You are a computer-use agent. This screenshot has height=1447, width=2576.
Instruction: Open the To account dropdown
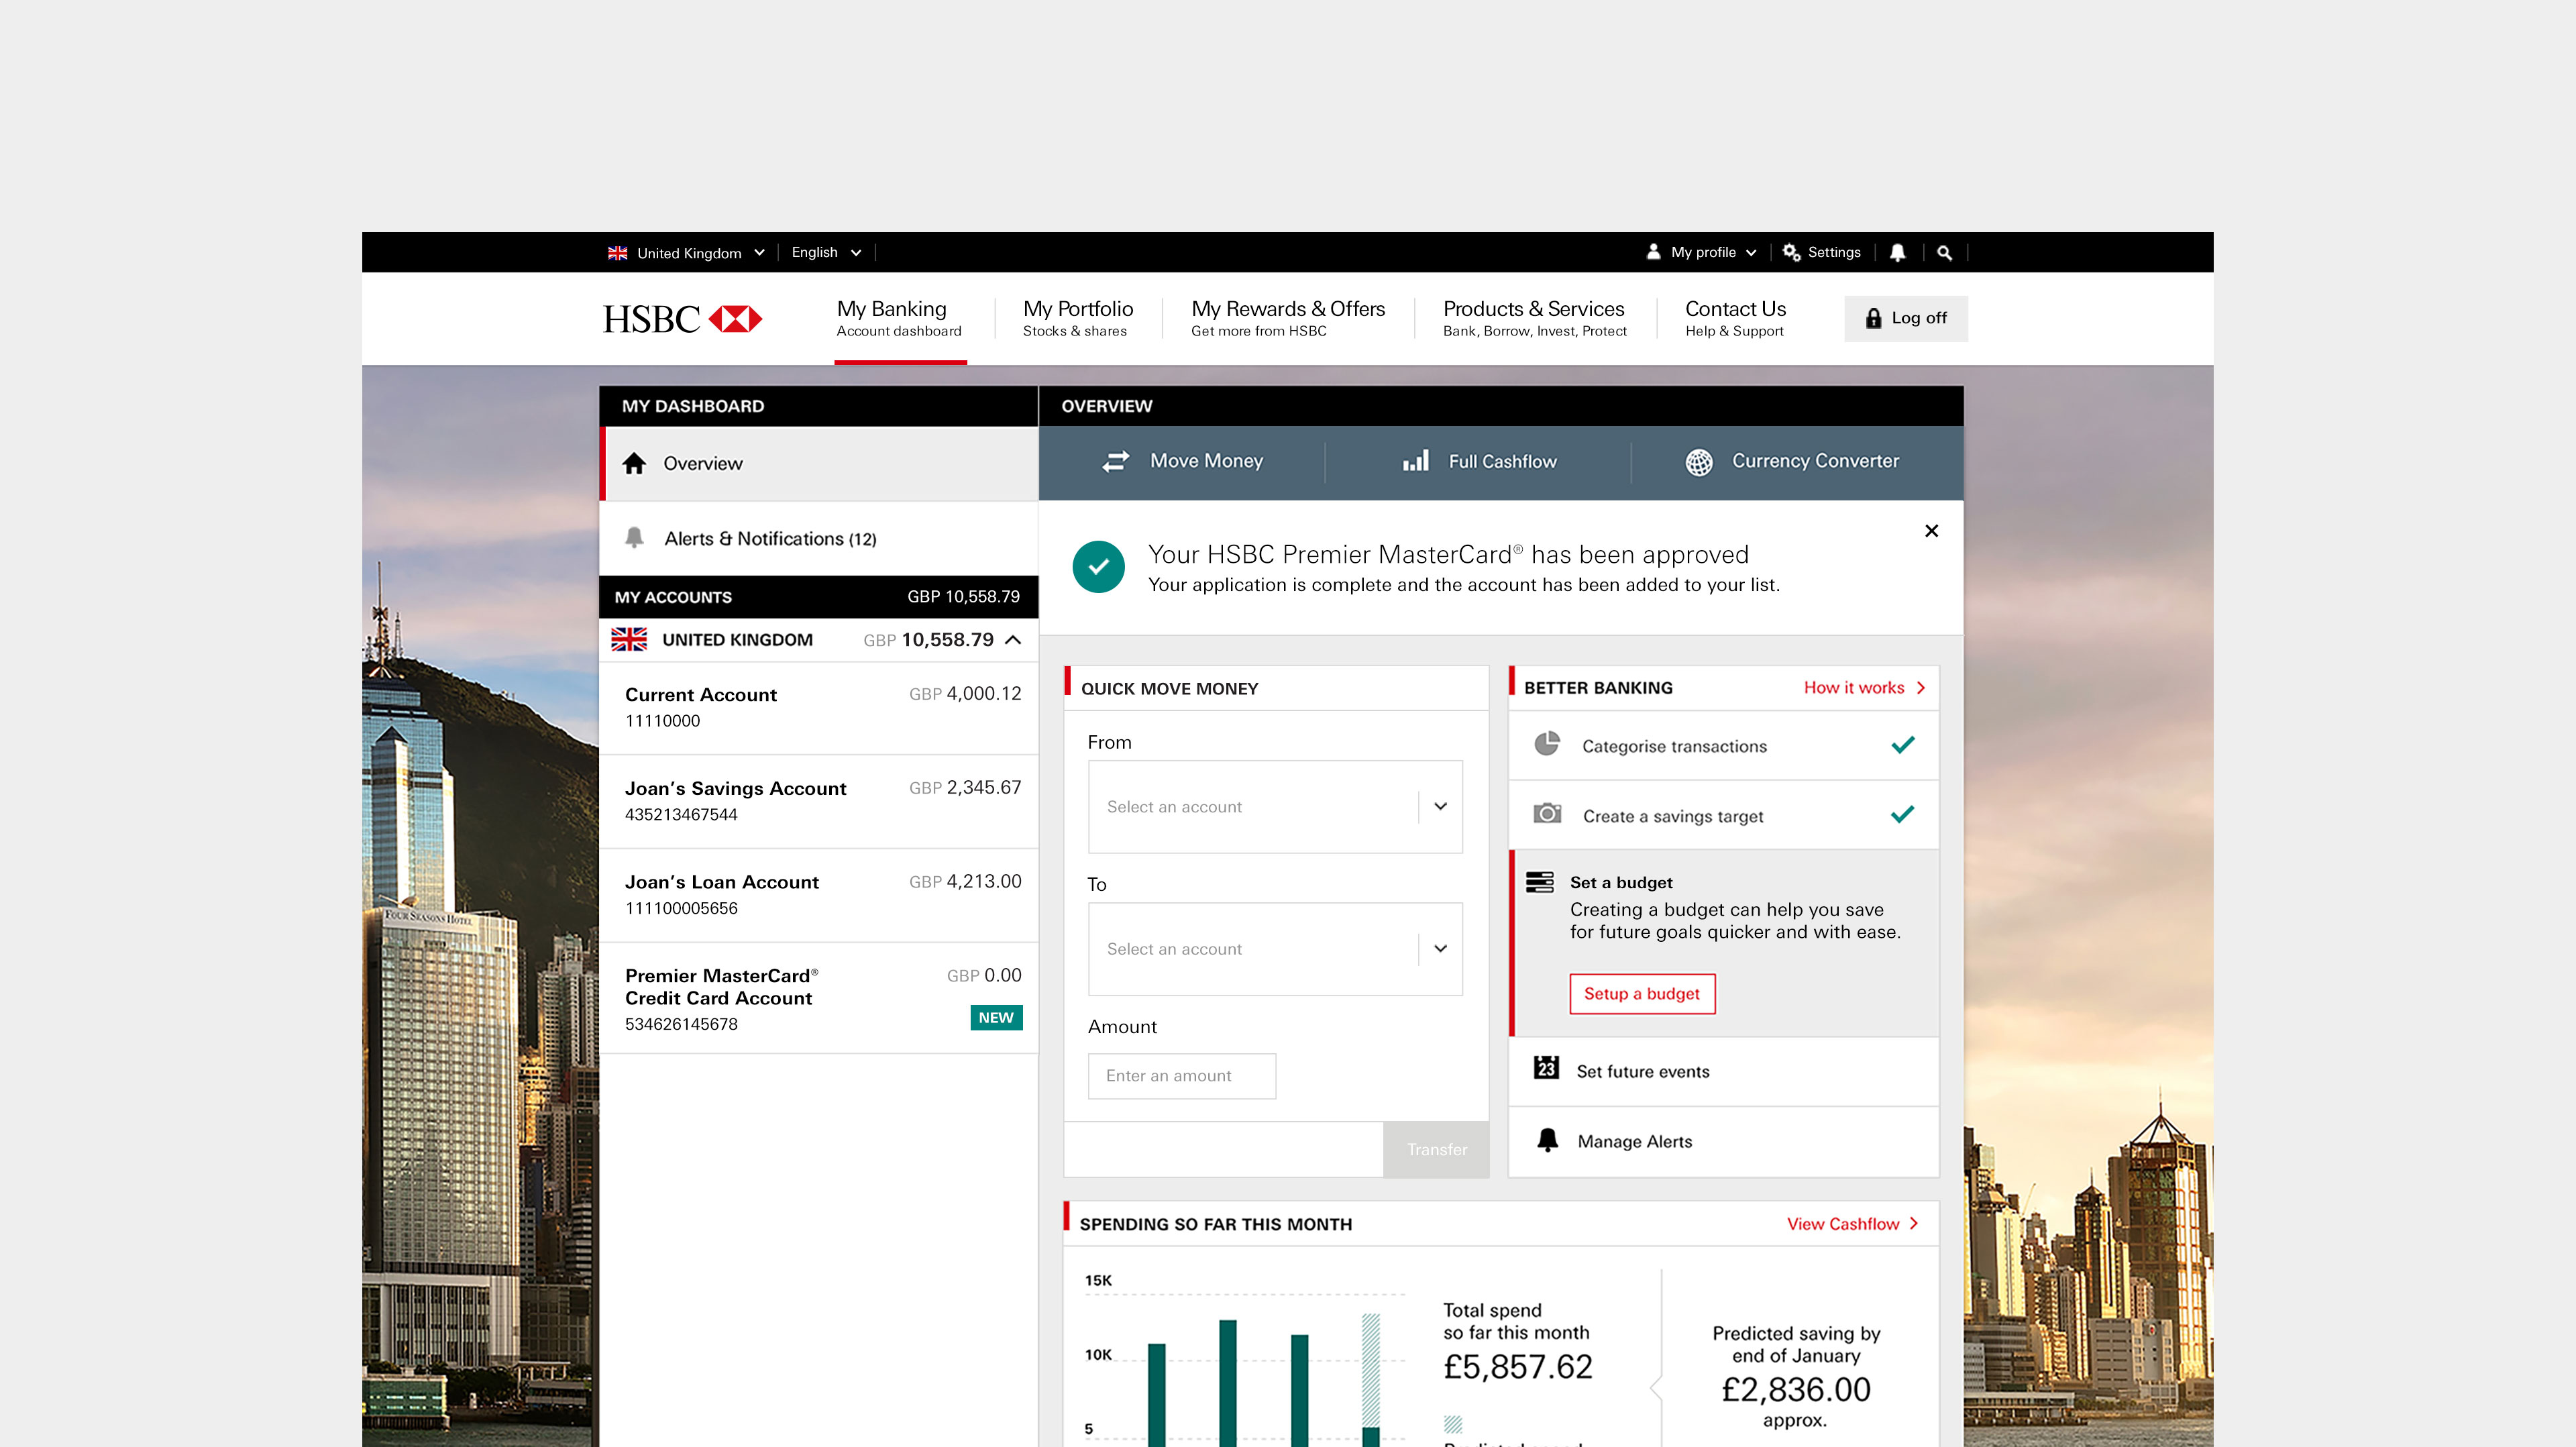point(1275,949)
